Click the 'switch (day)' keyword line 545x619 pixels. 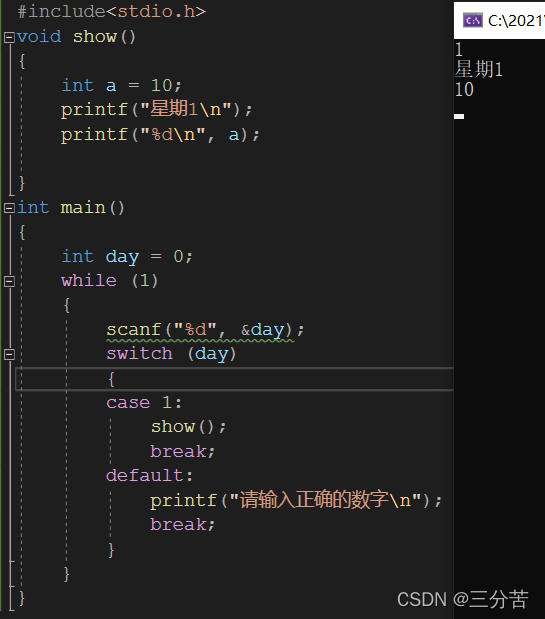171,354
